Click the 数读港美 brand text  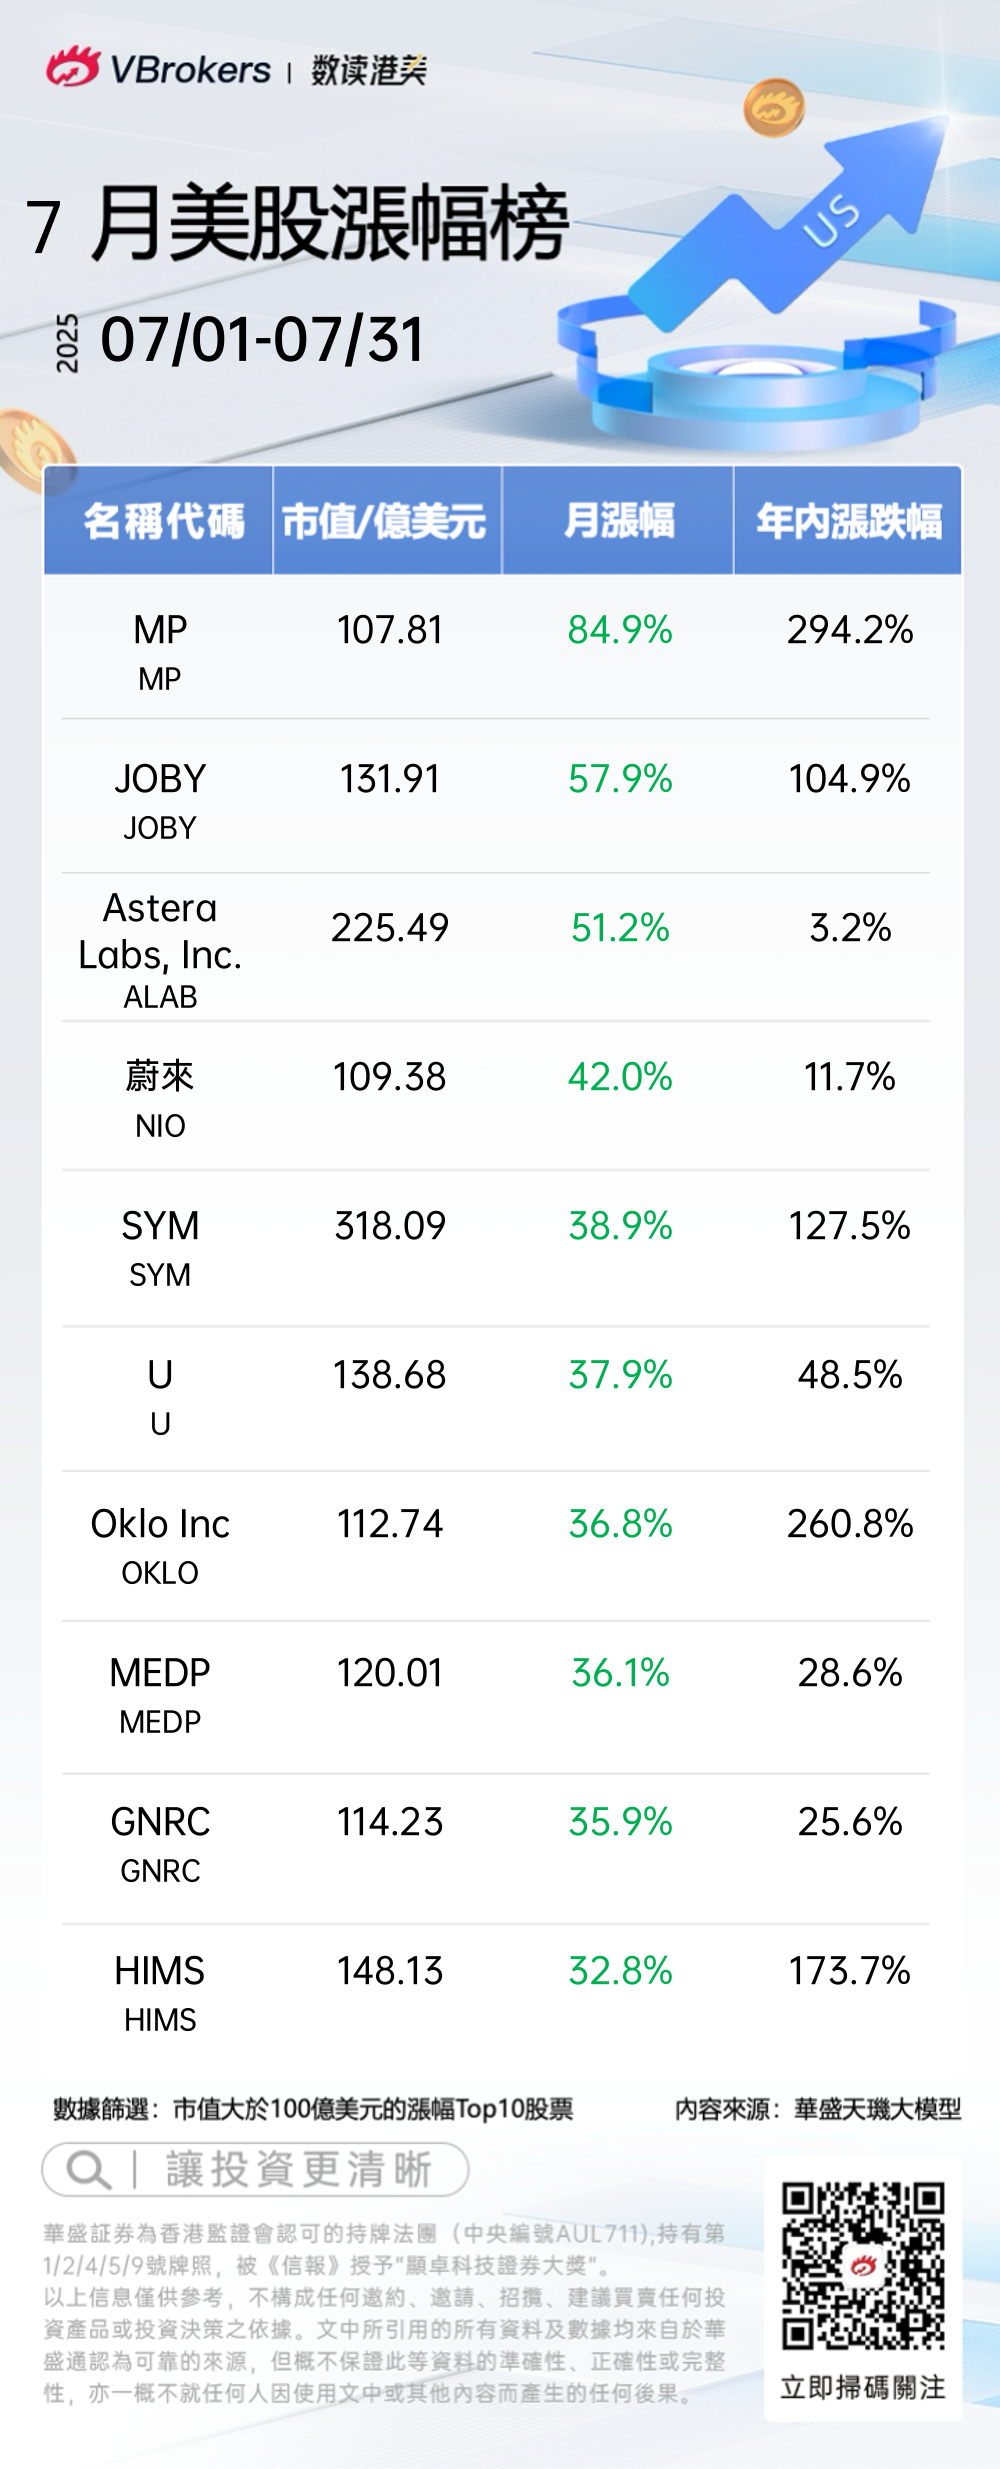(x=368, y=70)
